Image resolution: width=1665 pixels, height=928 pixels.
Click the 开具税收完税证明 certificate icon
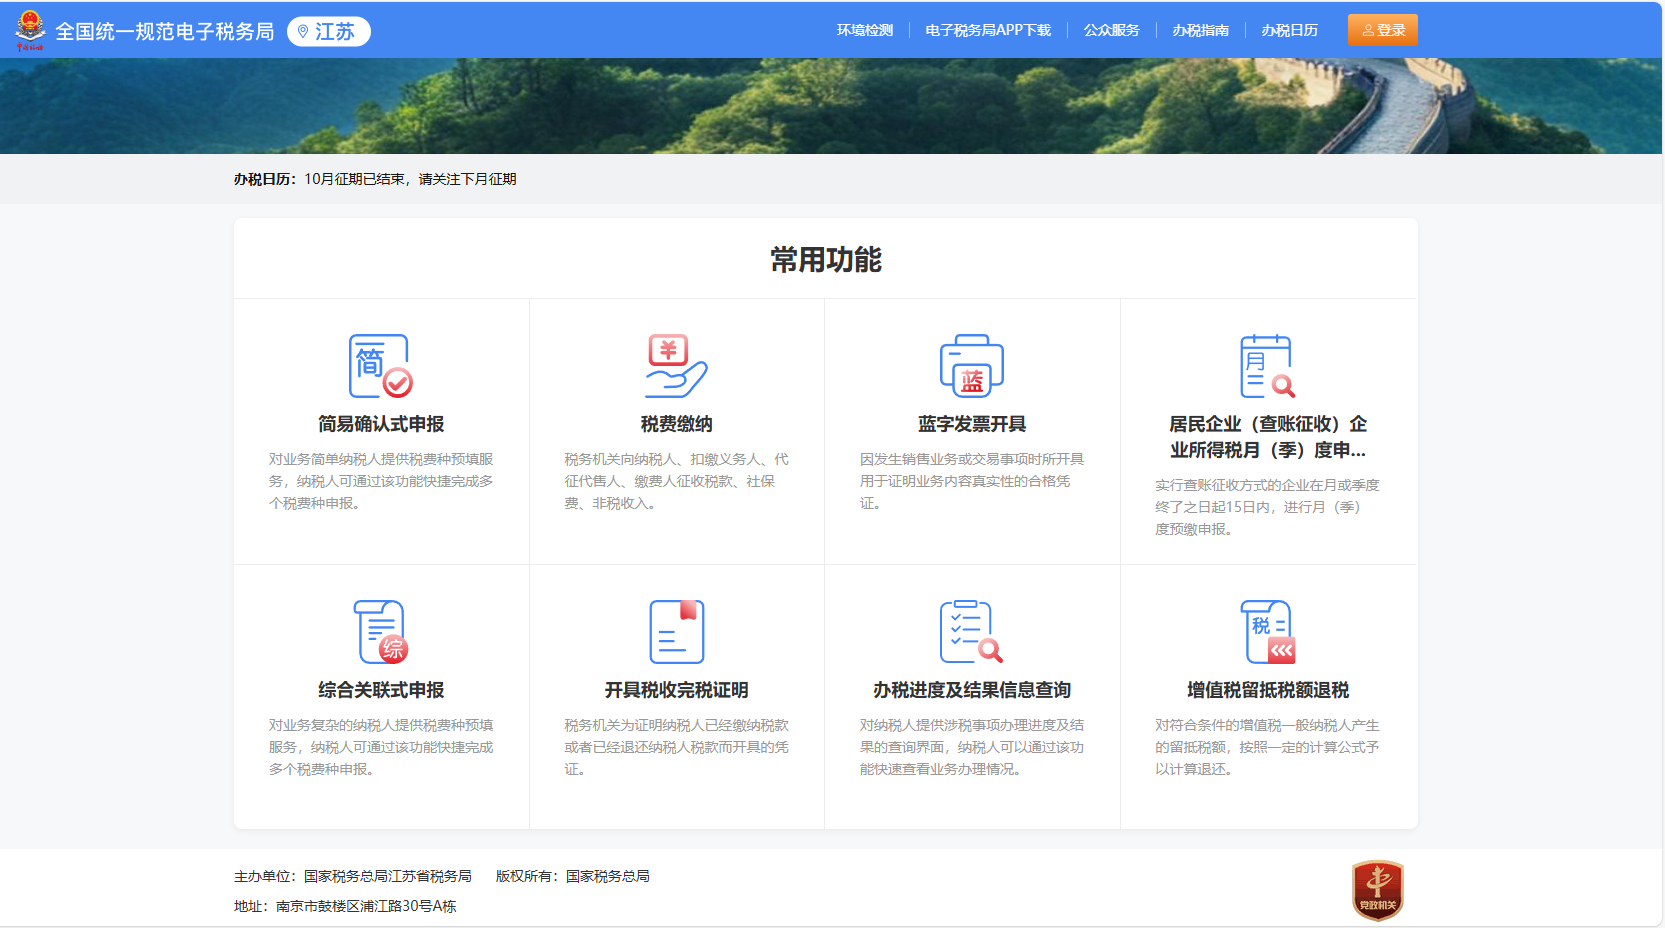676,632
